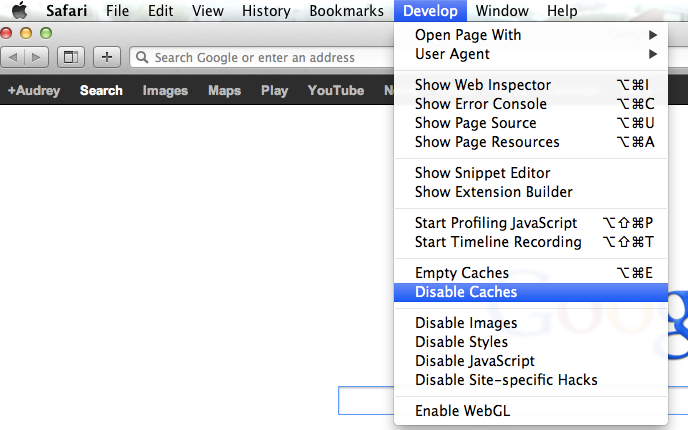Show the sidebar using the toolbar icon
The image size is (688, 430).
click(x=71, y=57)
